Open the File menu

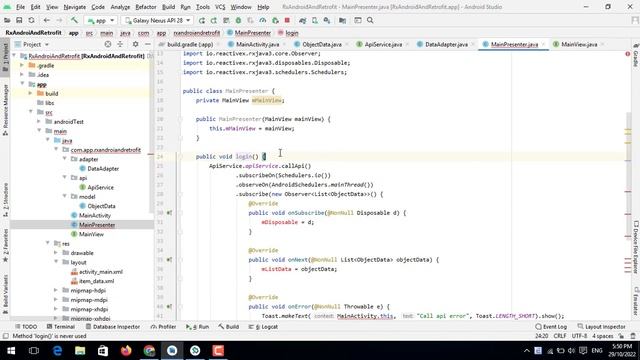[x=20, y=7]
